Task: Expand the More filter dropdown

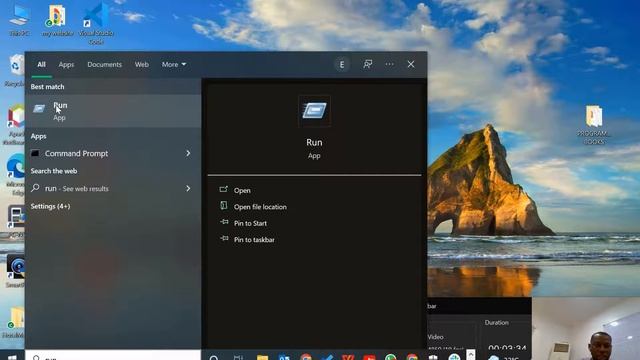Action: (174, 64)
